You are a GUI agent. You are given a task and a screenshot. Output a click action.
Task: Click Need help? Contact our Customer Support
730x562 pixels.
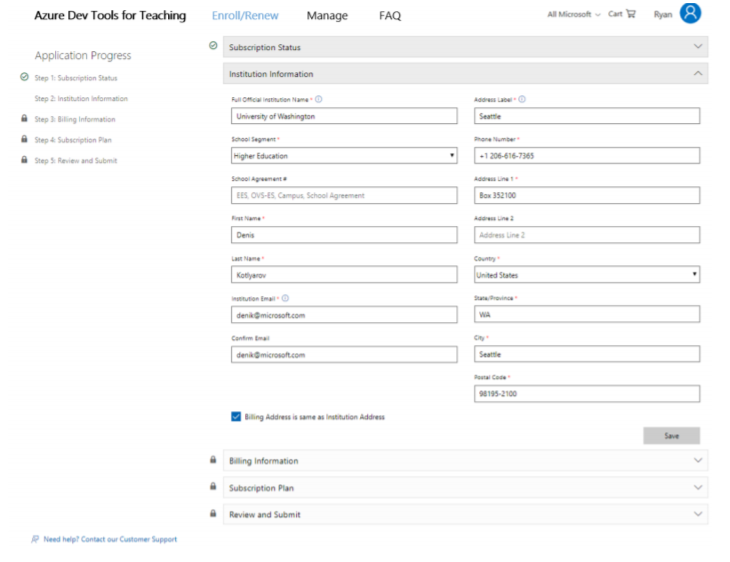(x=110, y=539)
